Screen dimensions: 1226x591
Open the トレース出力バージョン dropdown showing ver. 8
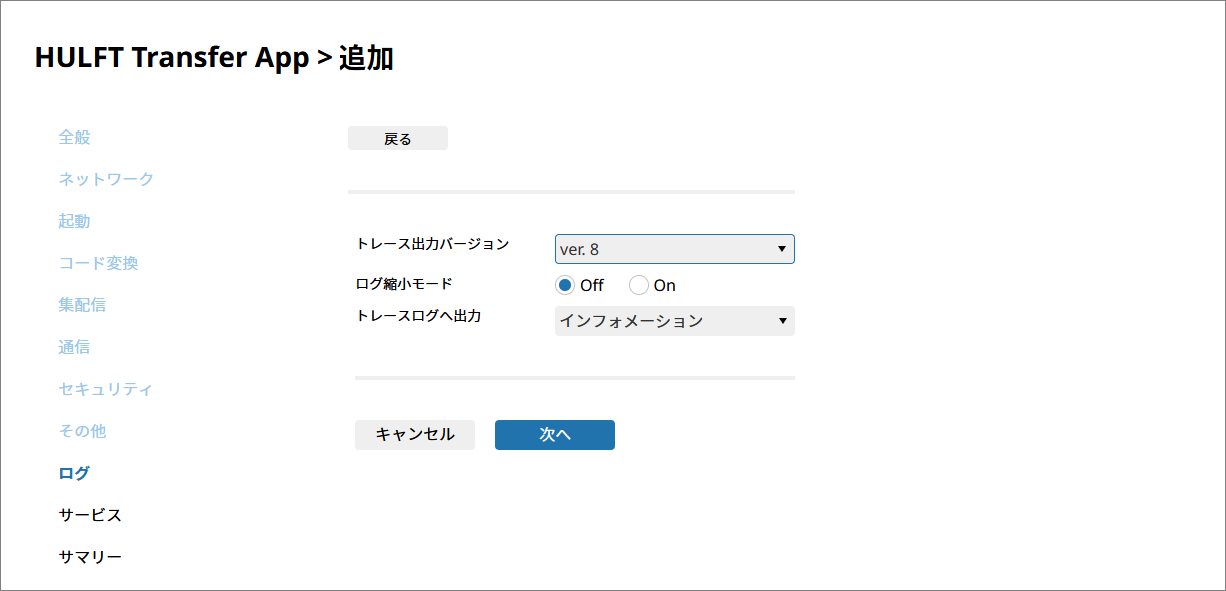(x=674, y=249)
